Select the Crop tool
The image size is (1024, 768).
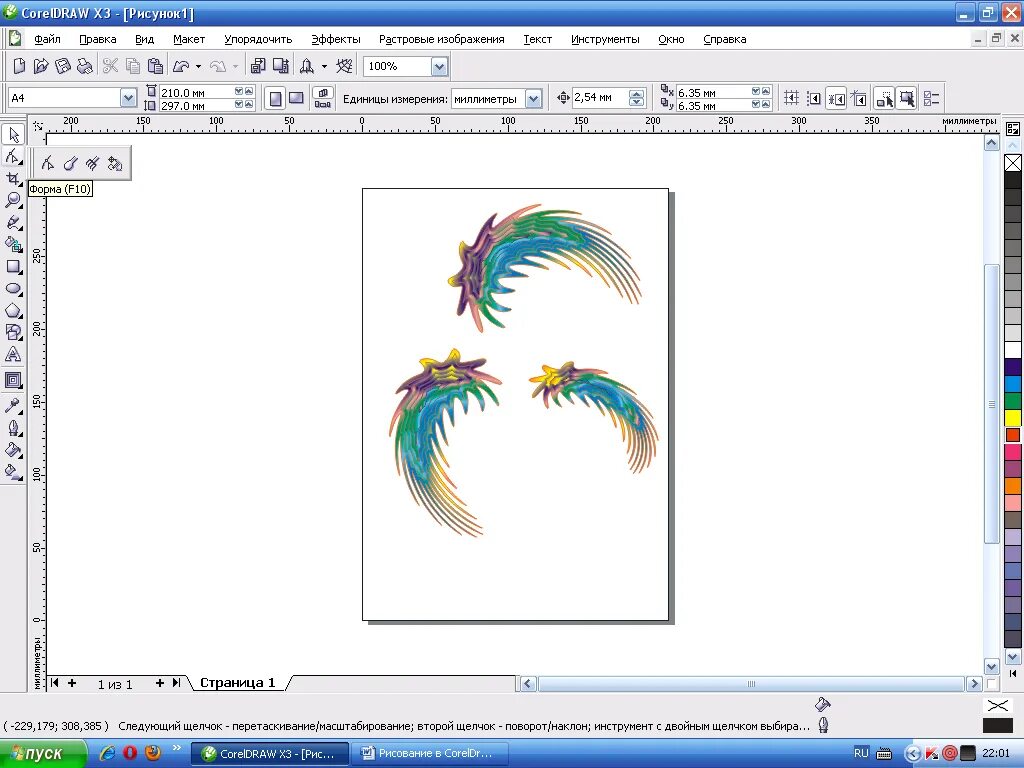pos(13,178)
